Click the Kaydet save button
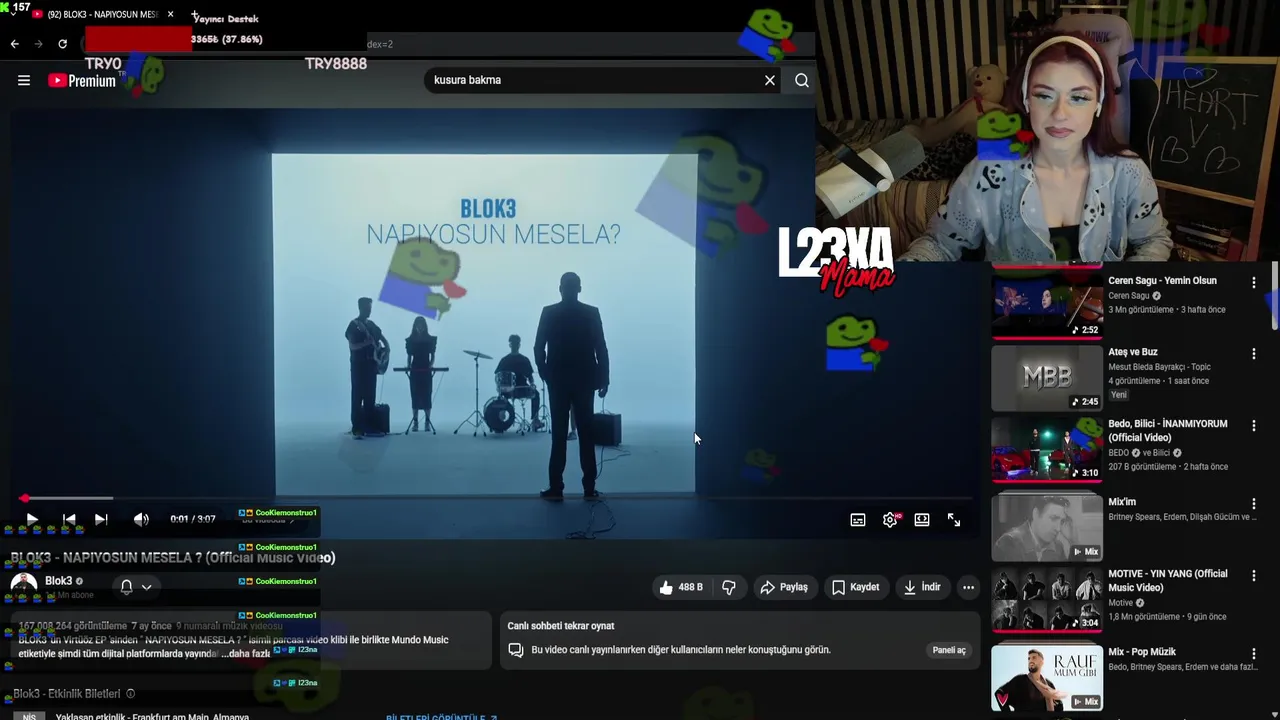This screenshot has height=720, width=1280. pyautogui.click(x=856, y=587)
